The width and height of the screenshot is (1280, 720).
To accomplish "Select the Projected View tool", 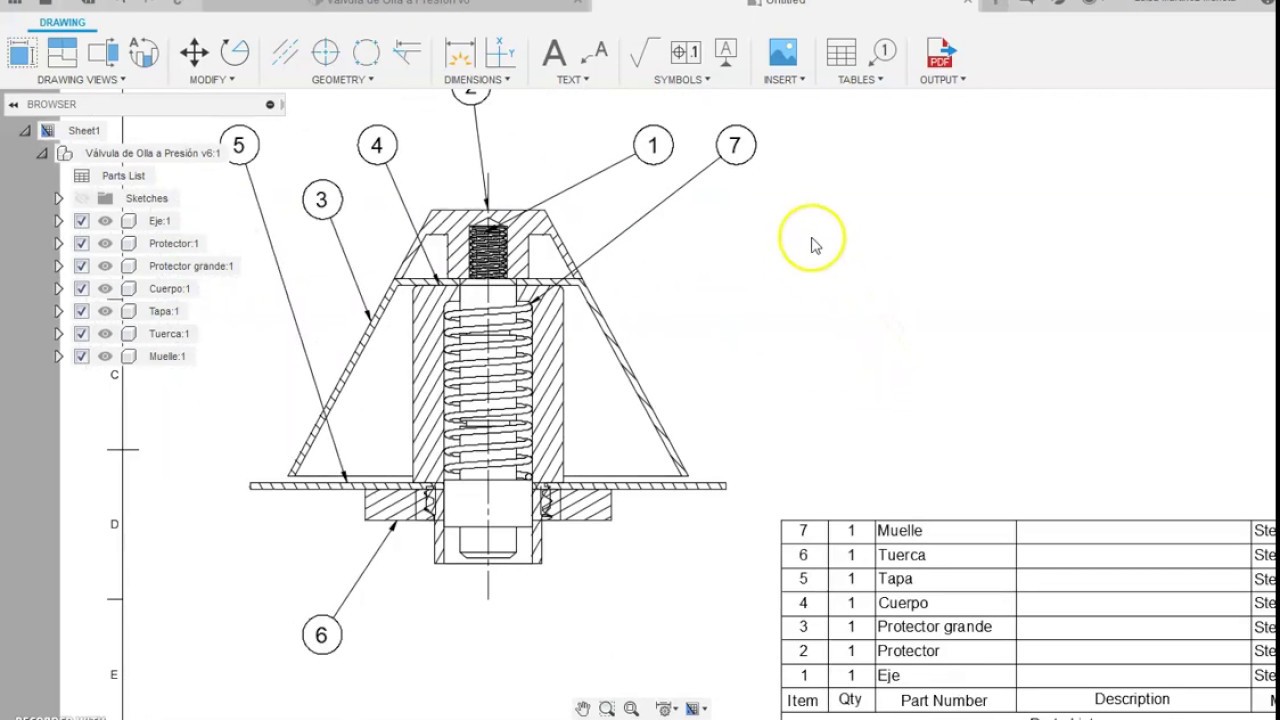I will pyautogui.click(x=62, y=52).
